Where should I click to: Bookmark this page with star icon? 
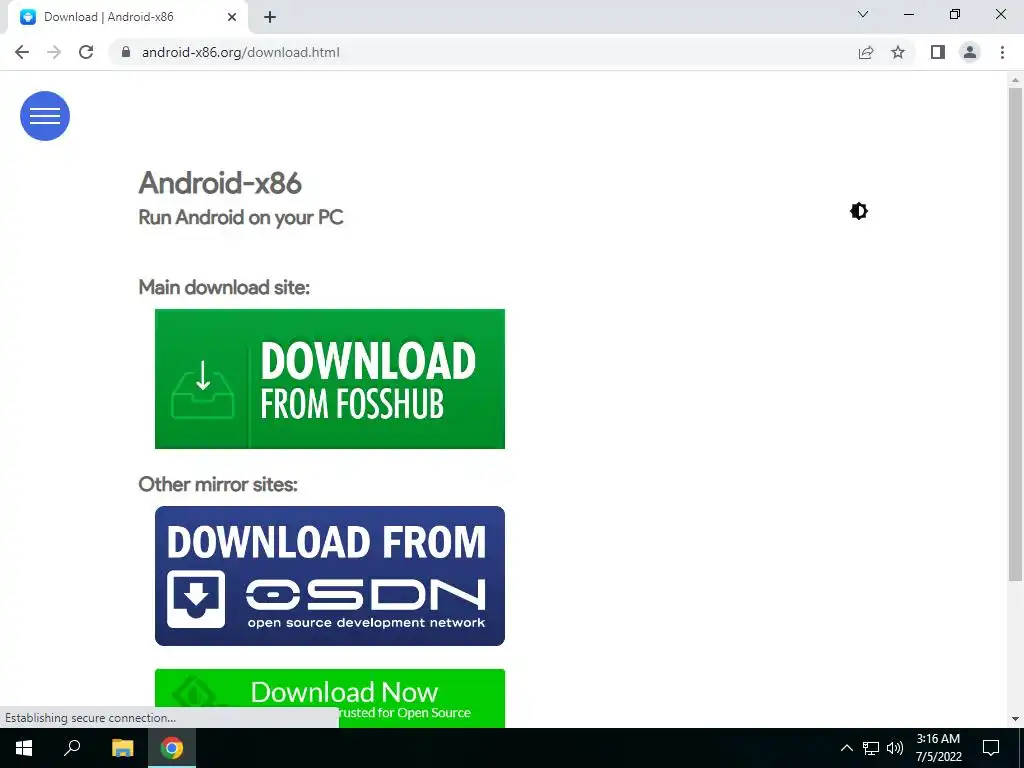[x=898, y=52]
